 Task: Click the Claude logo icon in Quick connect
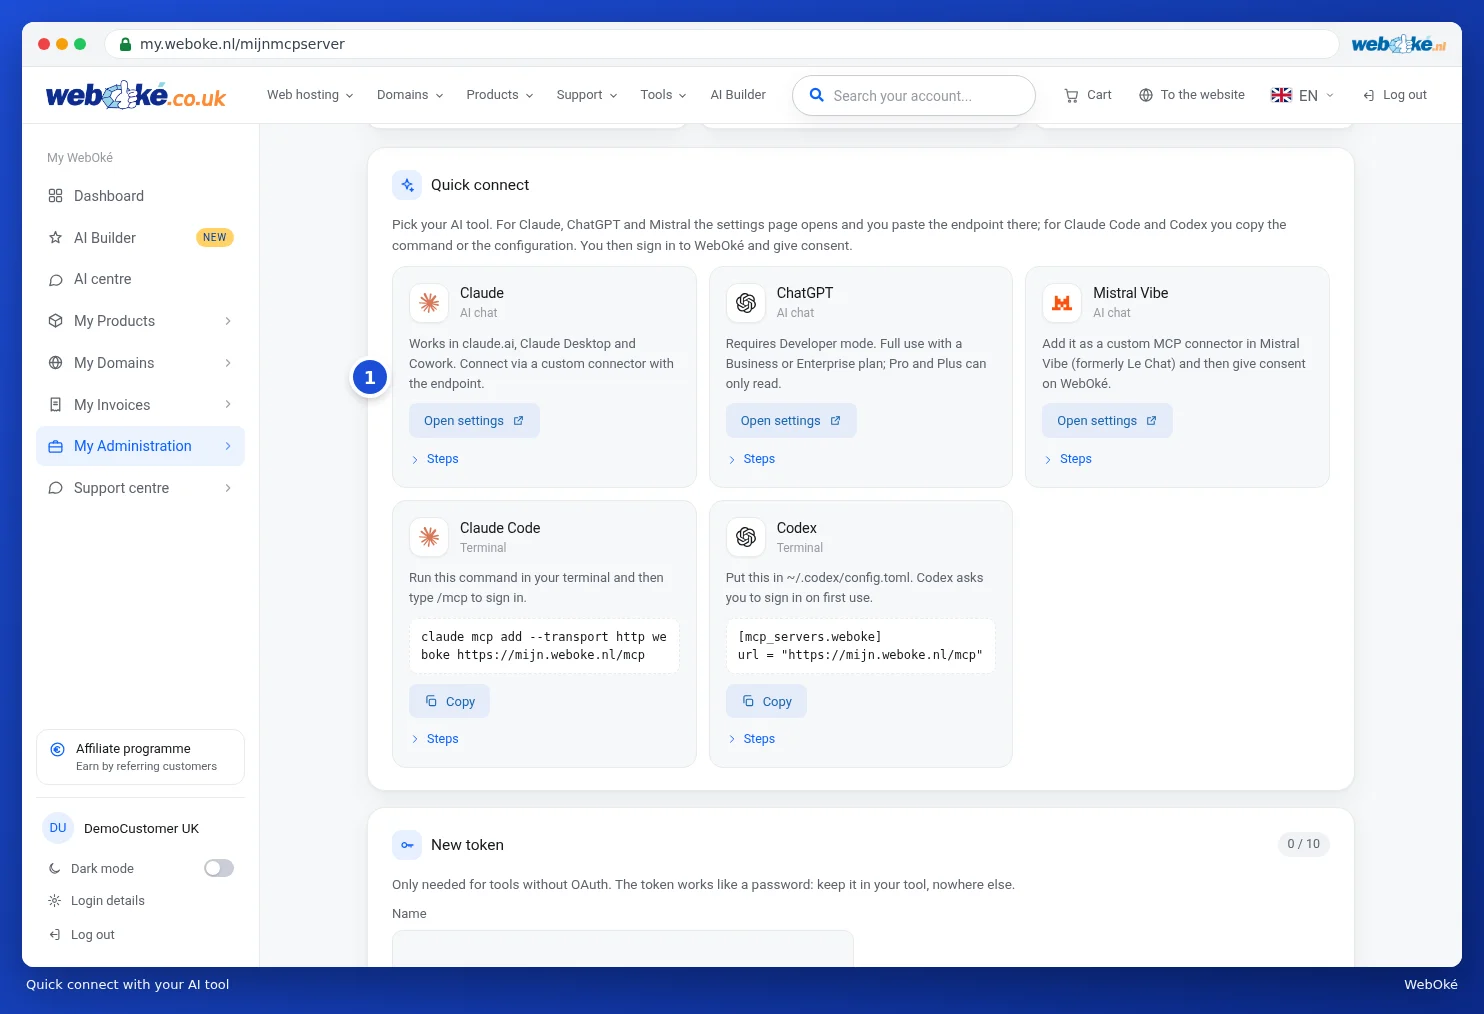[x=429, y=303]
